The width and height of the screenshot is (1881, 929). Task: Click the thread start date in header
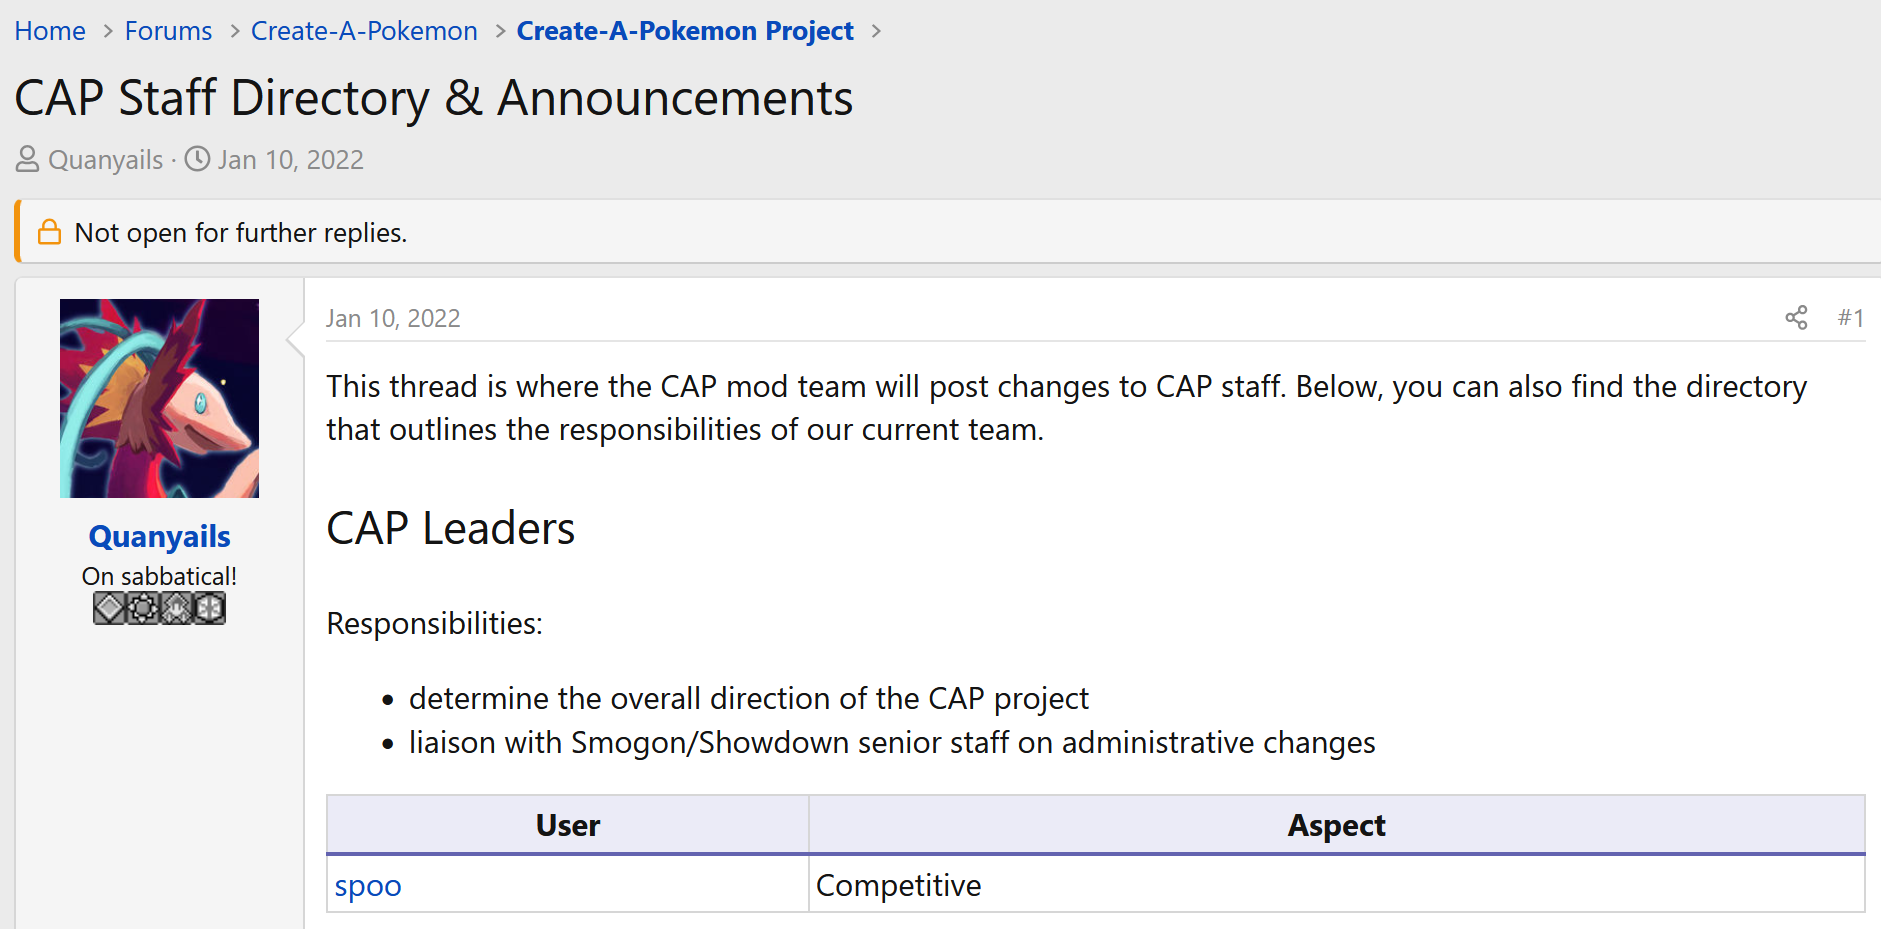coord(291,160)
